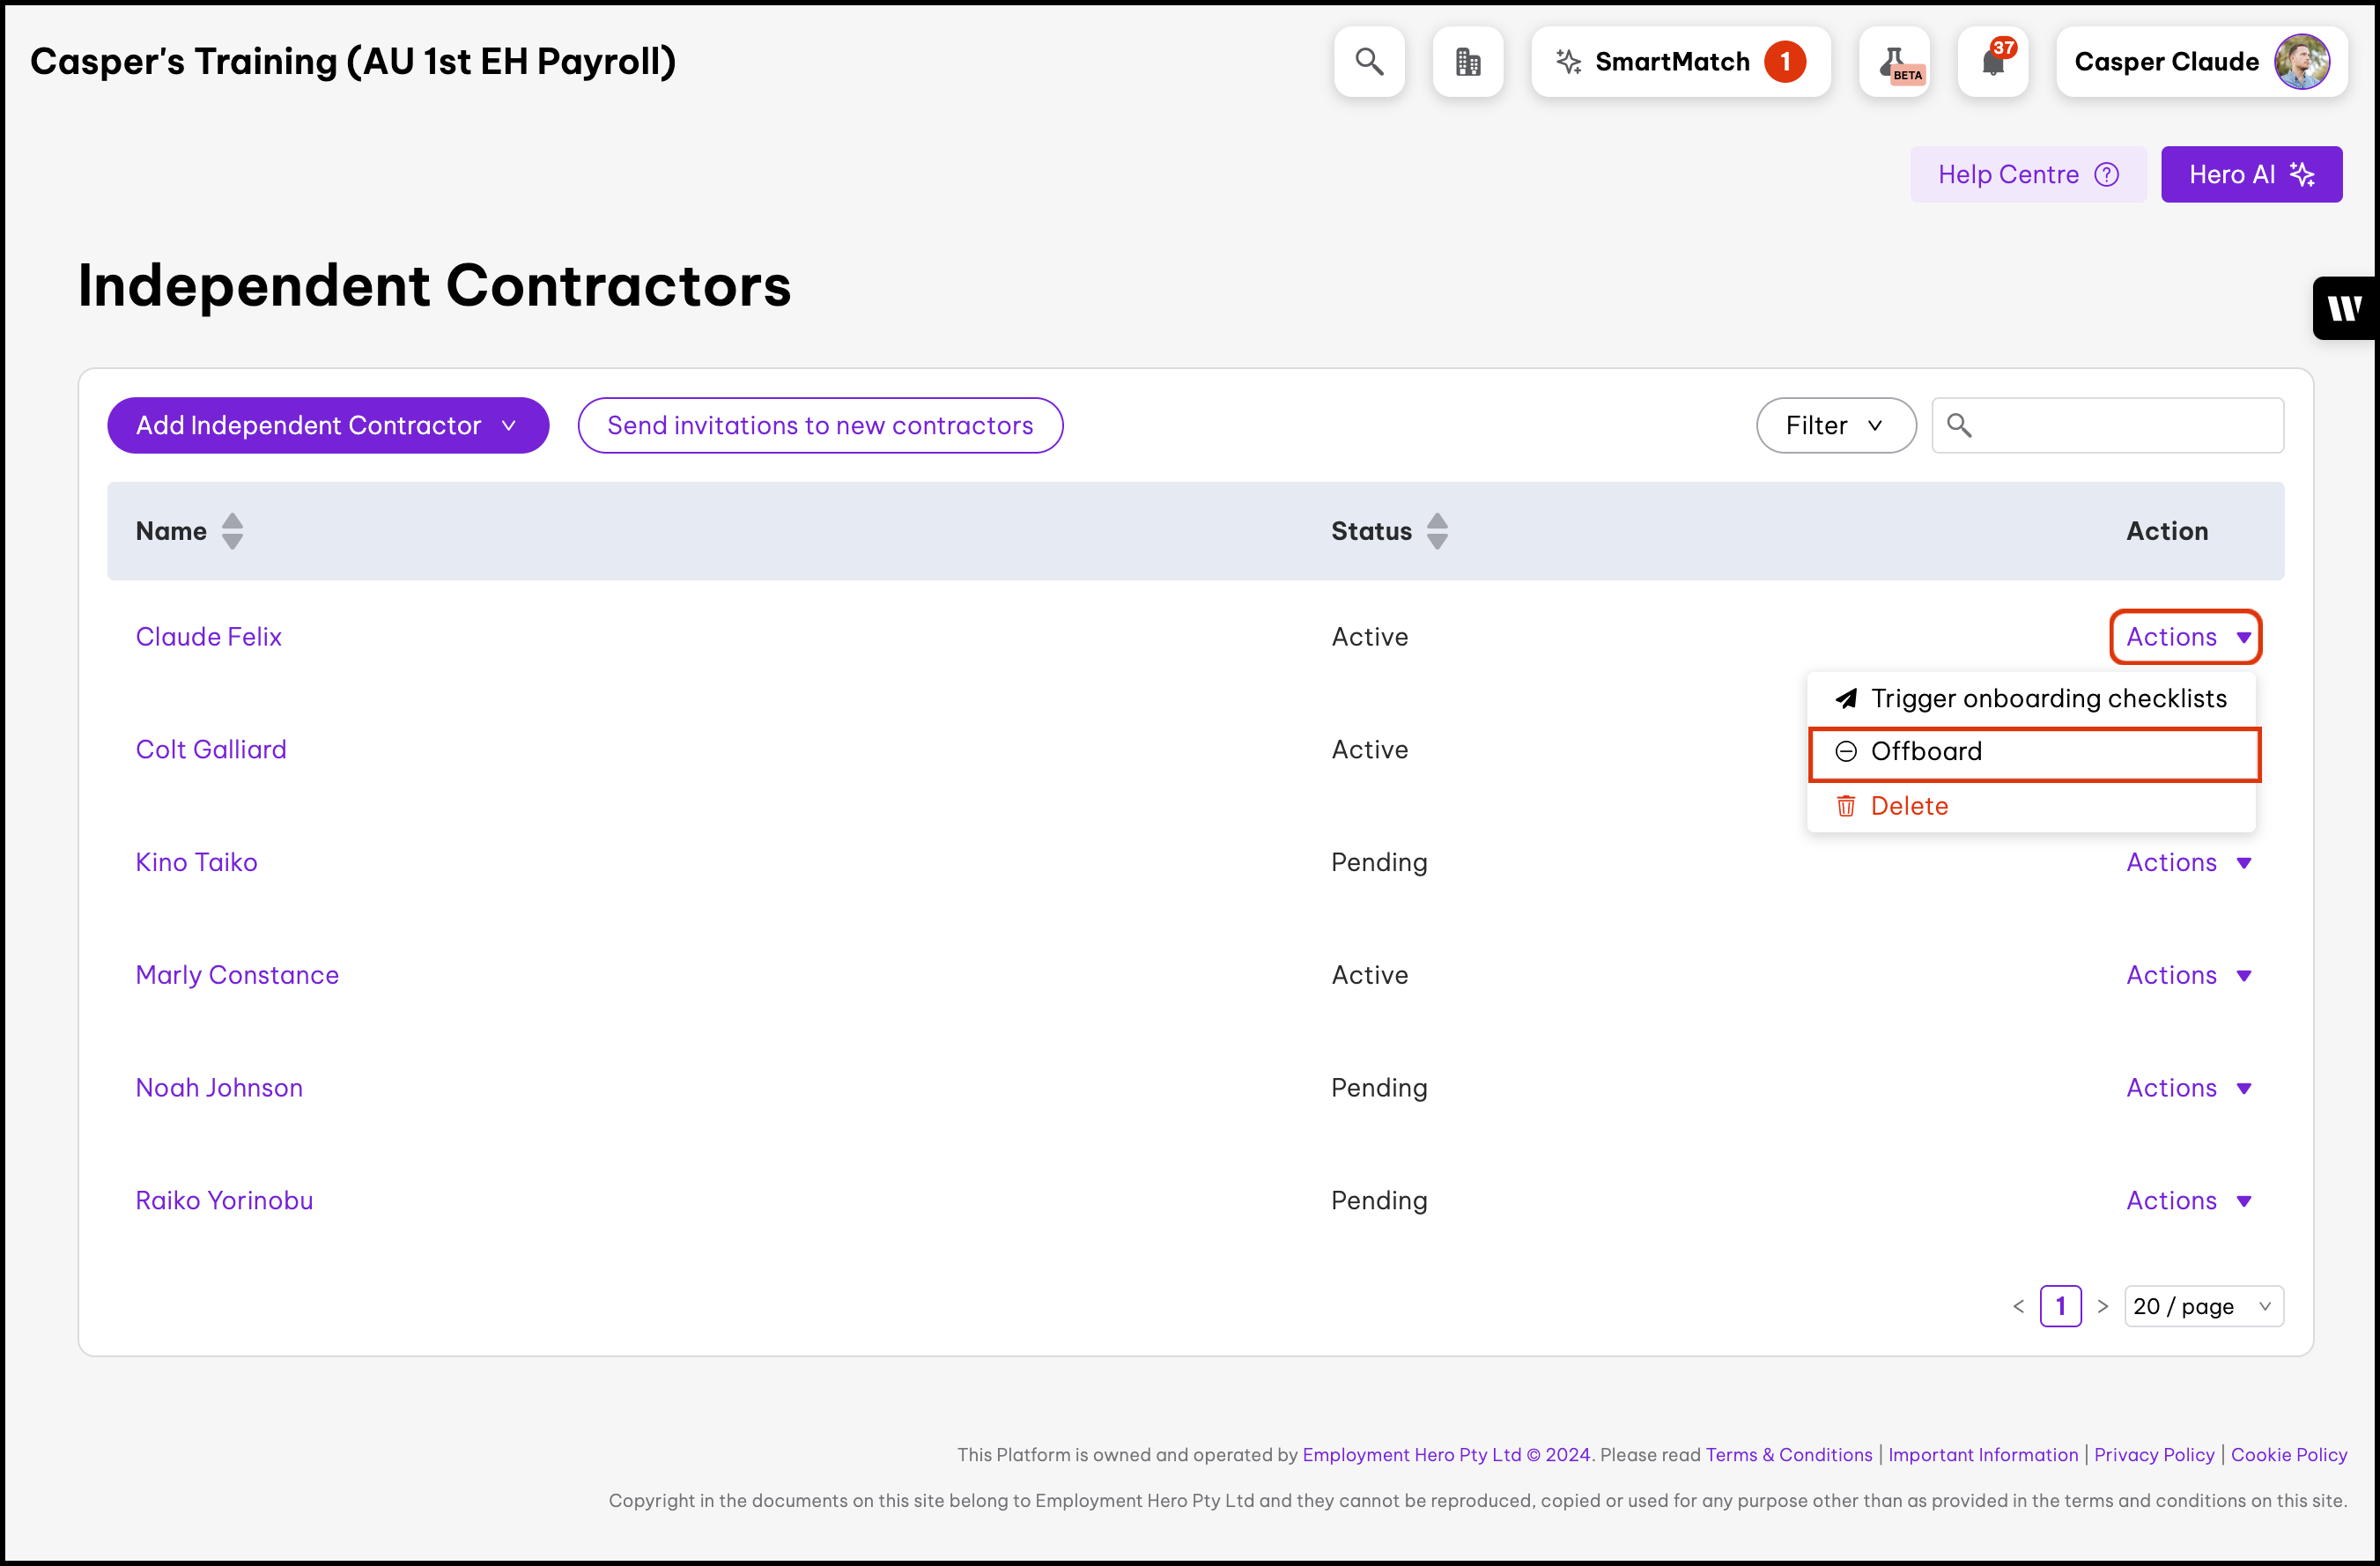Open SmartMatch with 1 notification
This screenshot has width=2380, height=1566.
pos(1680,62)
